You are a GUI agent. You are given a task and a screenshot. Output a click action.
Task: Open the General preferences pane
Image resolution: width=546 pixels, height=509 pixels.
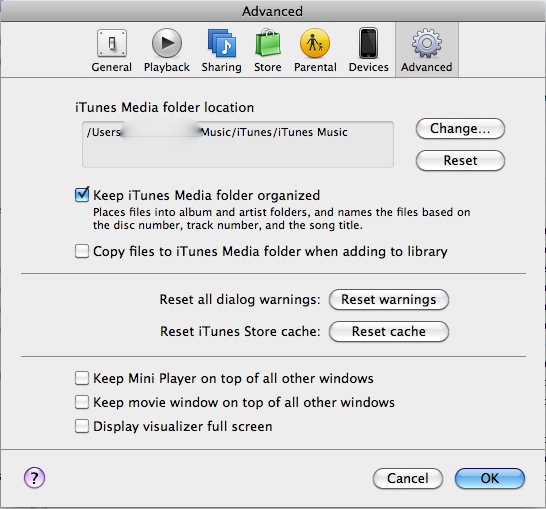click(x=111, y=50)
